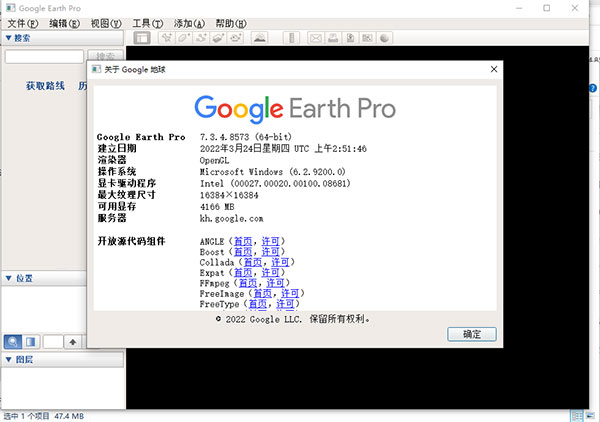Click the build date 2022年3月24日 text
Image resolution: width=600 pixels, height=422 pixels.
pyautogui.click(x=283, y=148)
